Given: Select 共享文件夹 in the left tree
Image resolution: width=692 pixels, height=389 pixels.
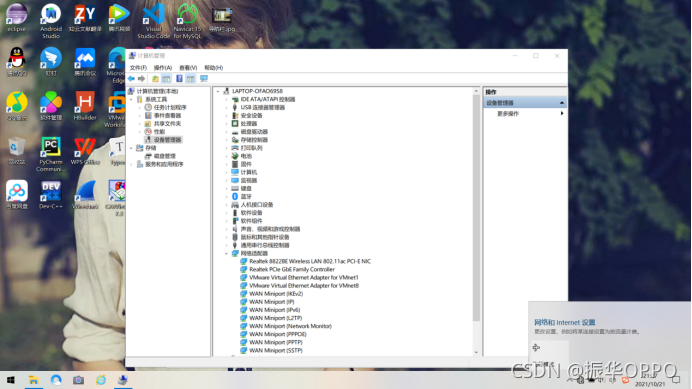Looking at the screenshot, I should (167, 124).
